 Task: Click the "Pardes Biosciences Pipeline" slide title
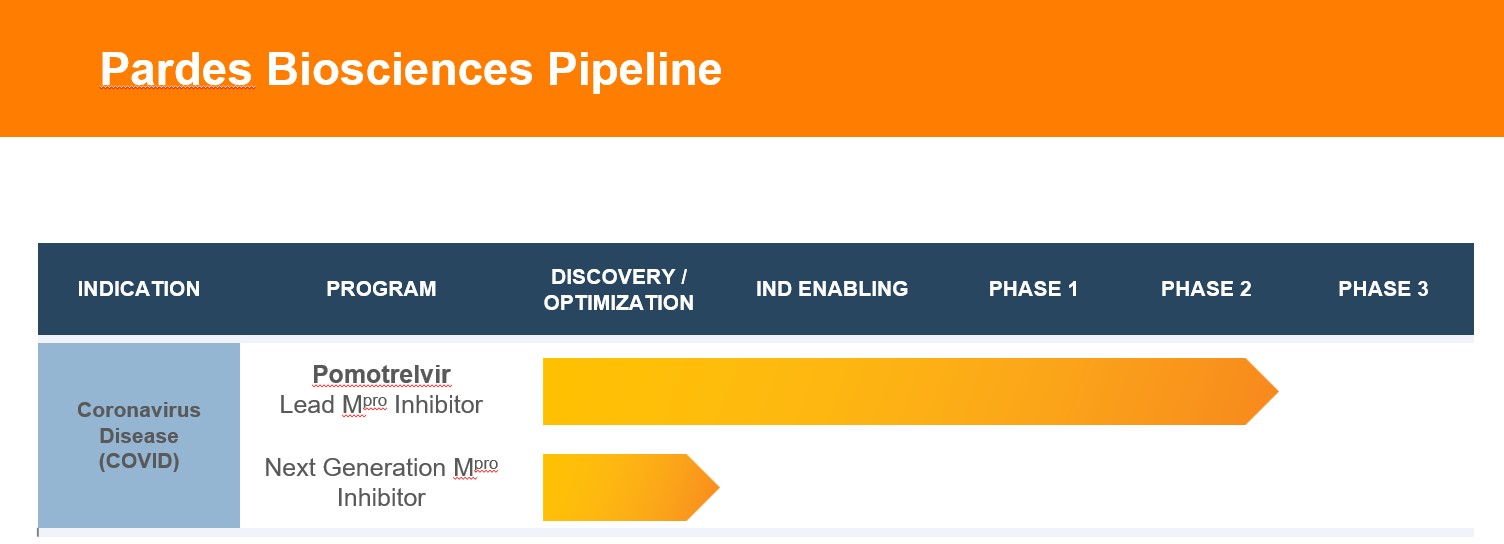410,70
